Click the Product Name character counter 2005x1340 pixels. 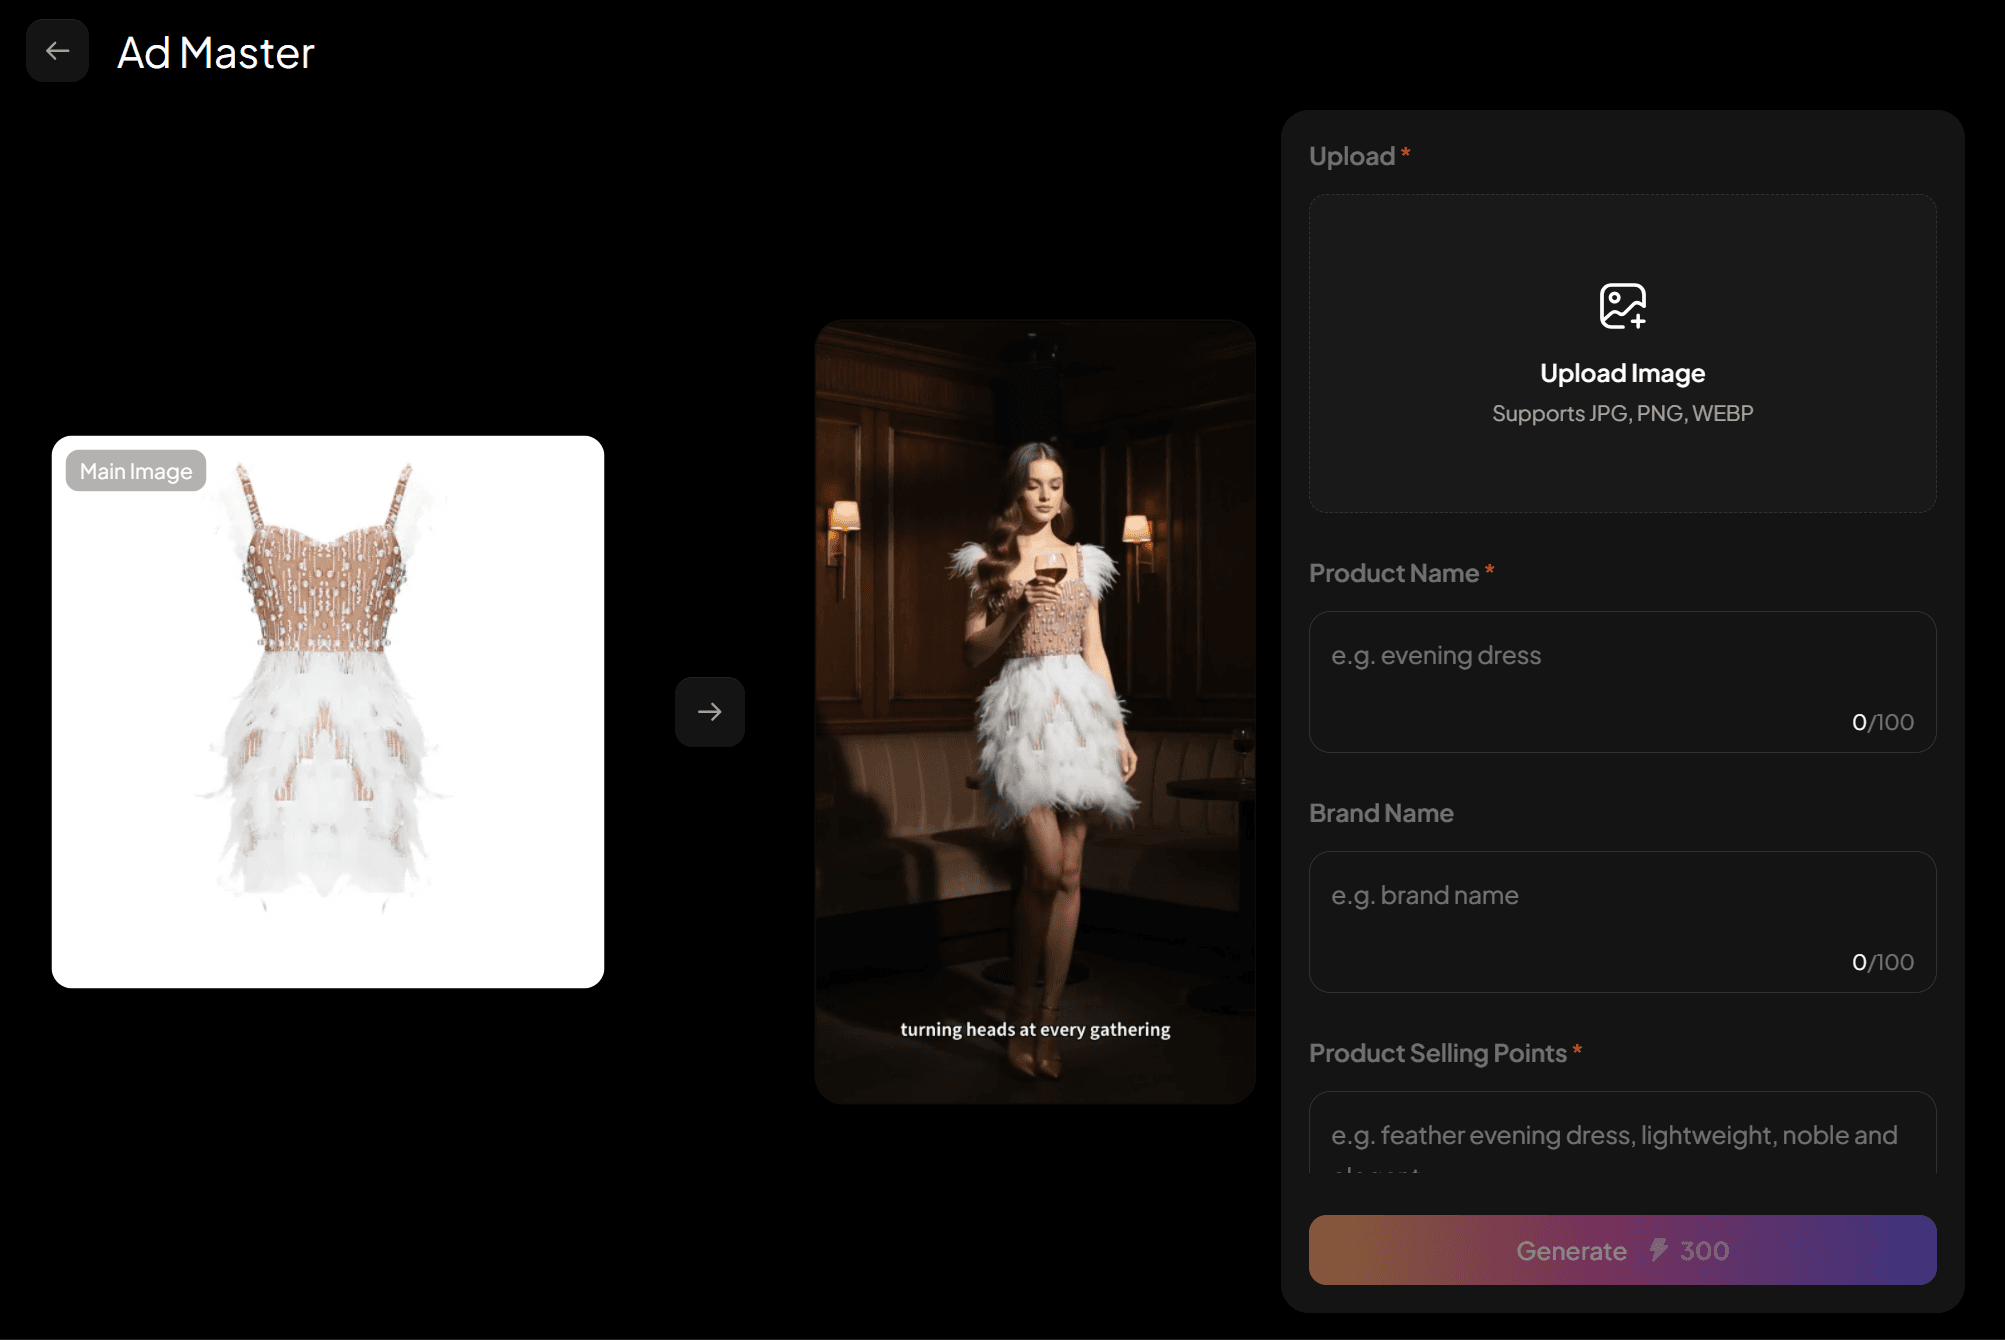[1882, 722]
